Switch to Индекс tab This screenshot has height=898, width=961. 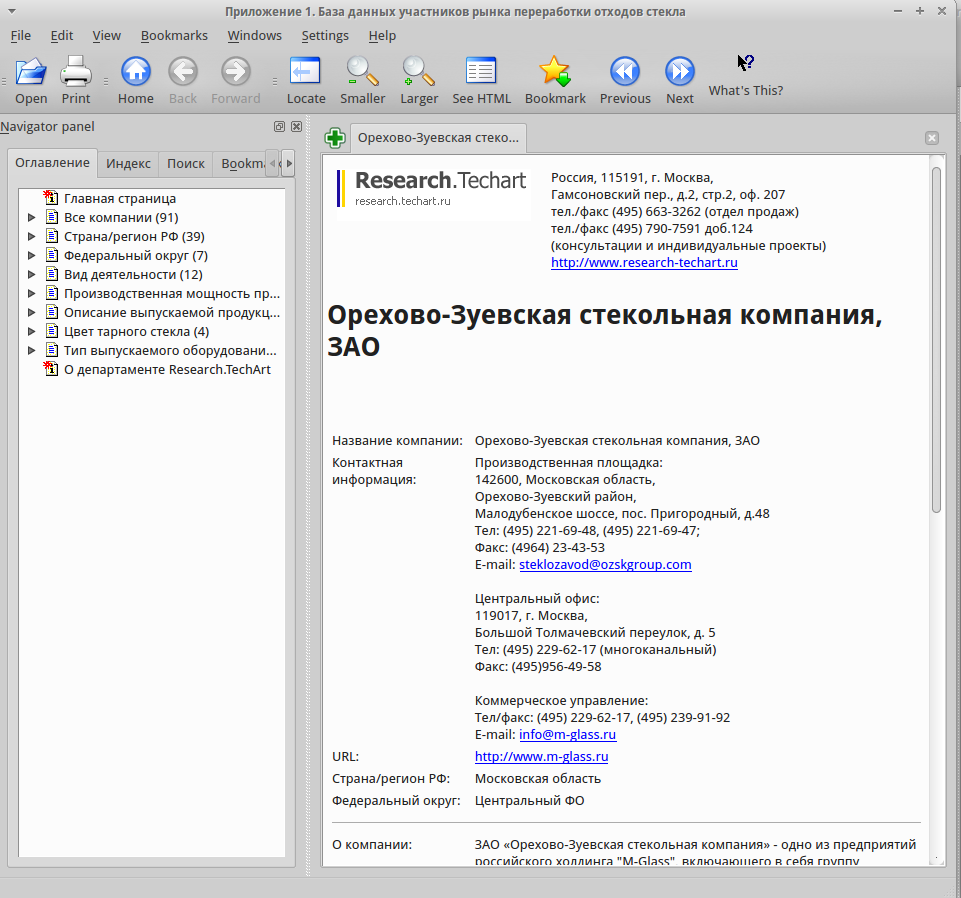coord(128,164)
